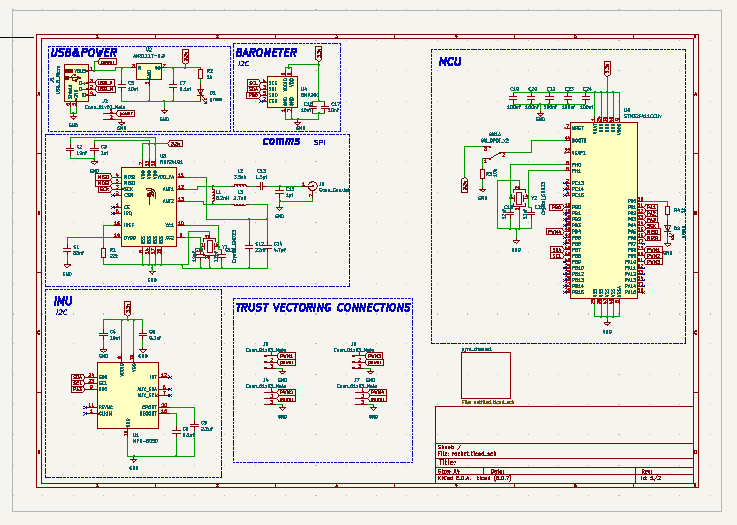
Task: Select capacitor C12 in the COMMS block
Action: click(x=249, y=246)
